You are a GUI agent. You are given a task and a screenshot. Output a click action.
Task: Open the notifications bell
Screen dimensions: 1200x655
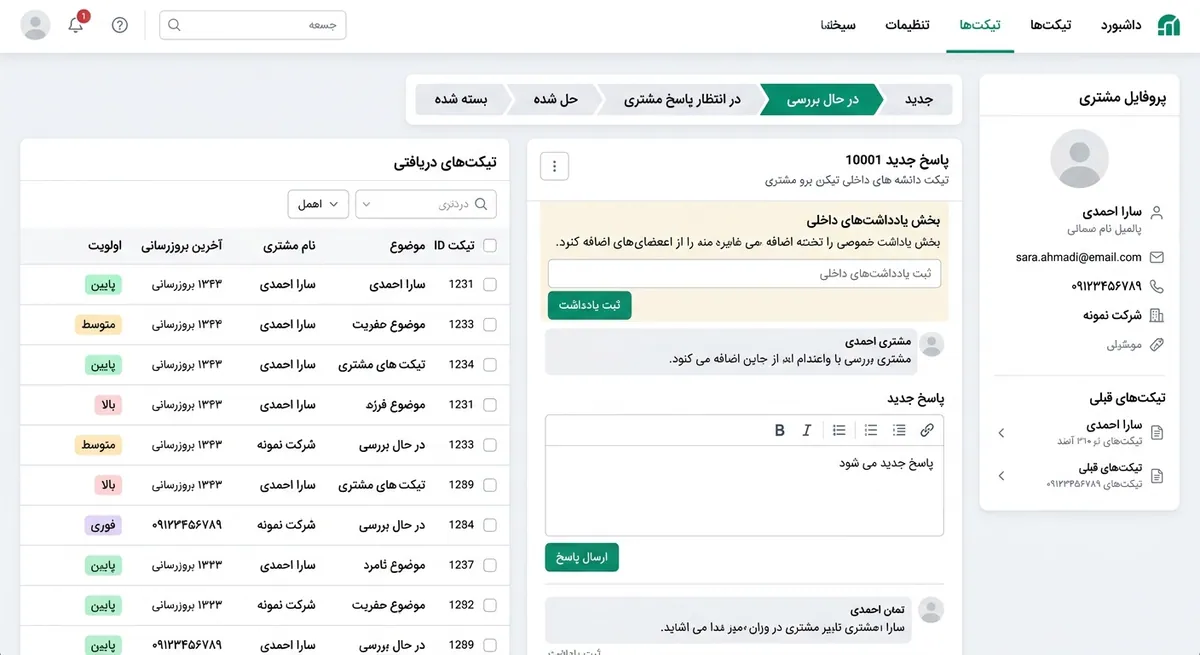[76, 25]
